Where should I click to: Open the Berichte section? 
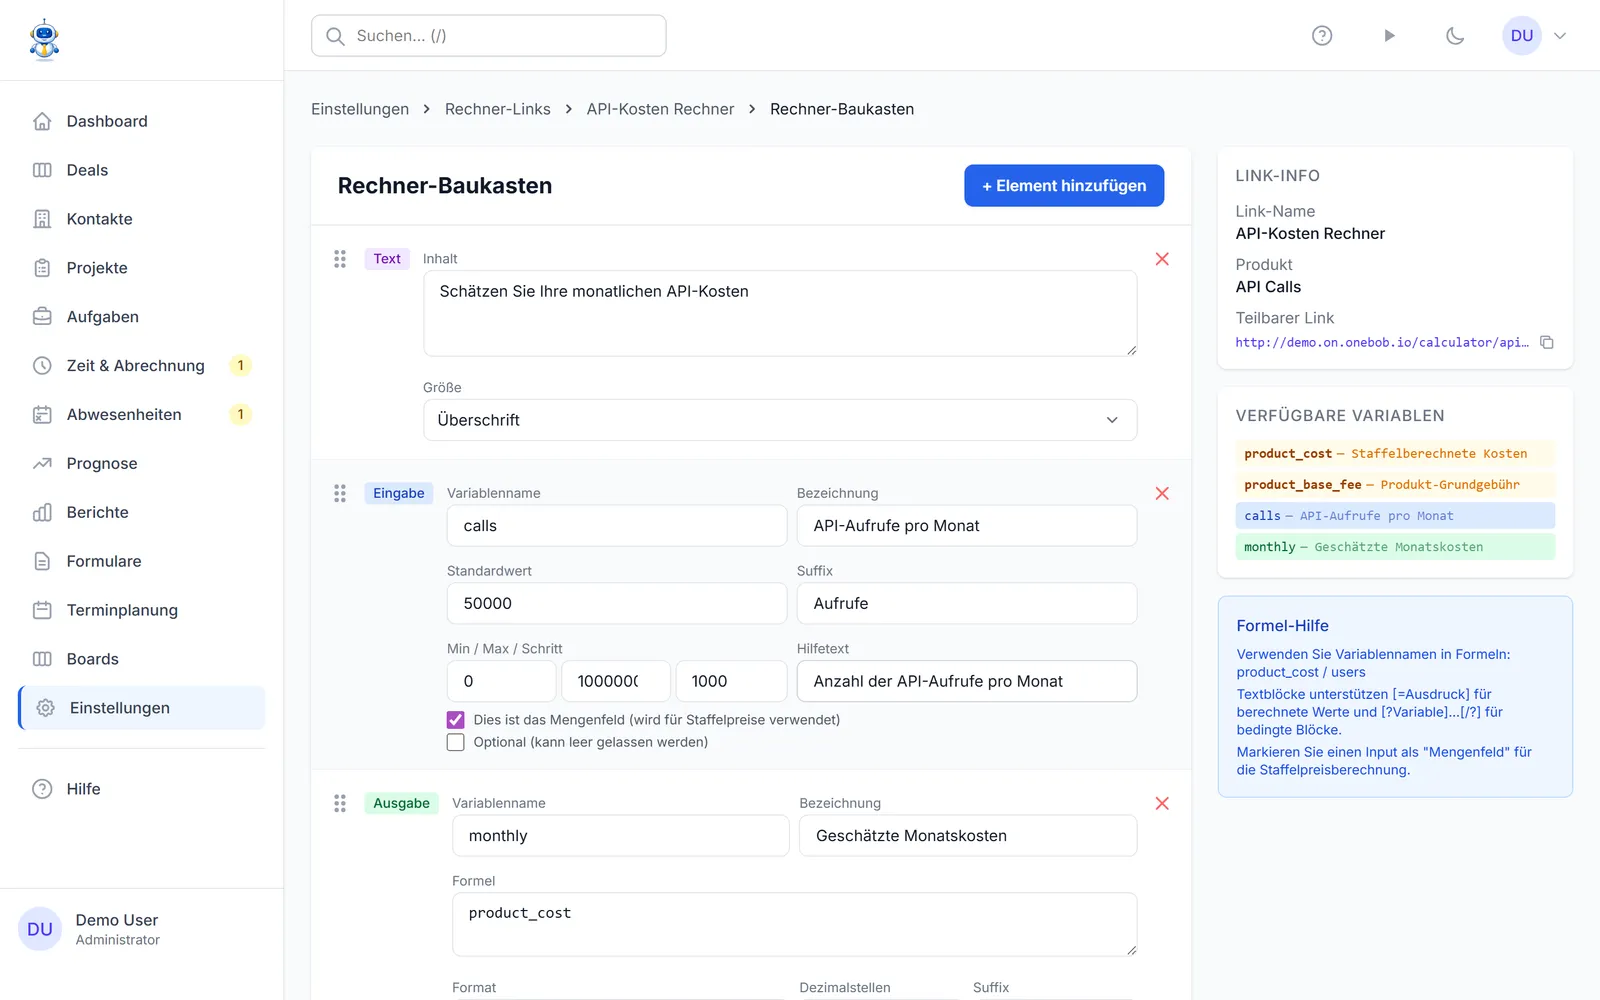click(142, 513)
